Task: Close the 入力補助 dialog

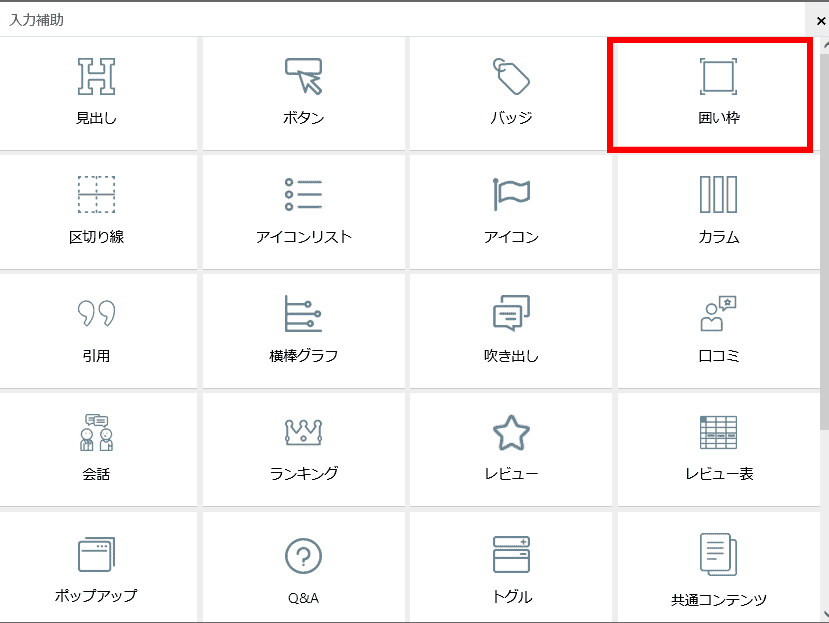Action: coord(820,20)
